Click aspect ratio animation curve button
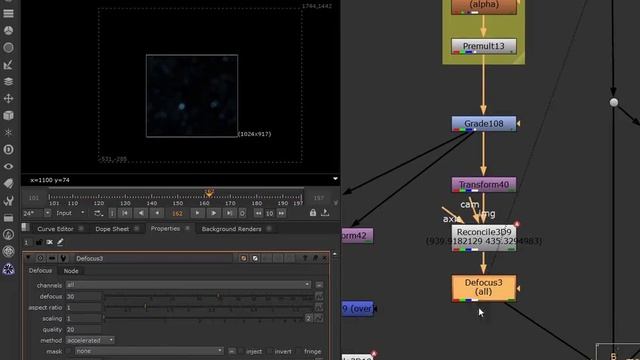Screen dimensions: 640x360 point(319,307)
